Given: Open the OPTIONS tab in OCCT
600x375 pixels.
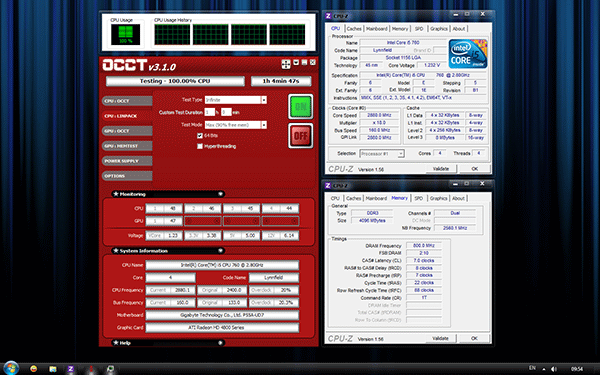Looking at the screenshot, I should click(127, 176).
